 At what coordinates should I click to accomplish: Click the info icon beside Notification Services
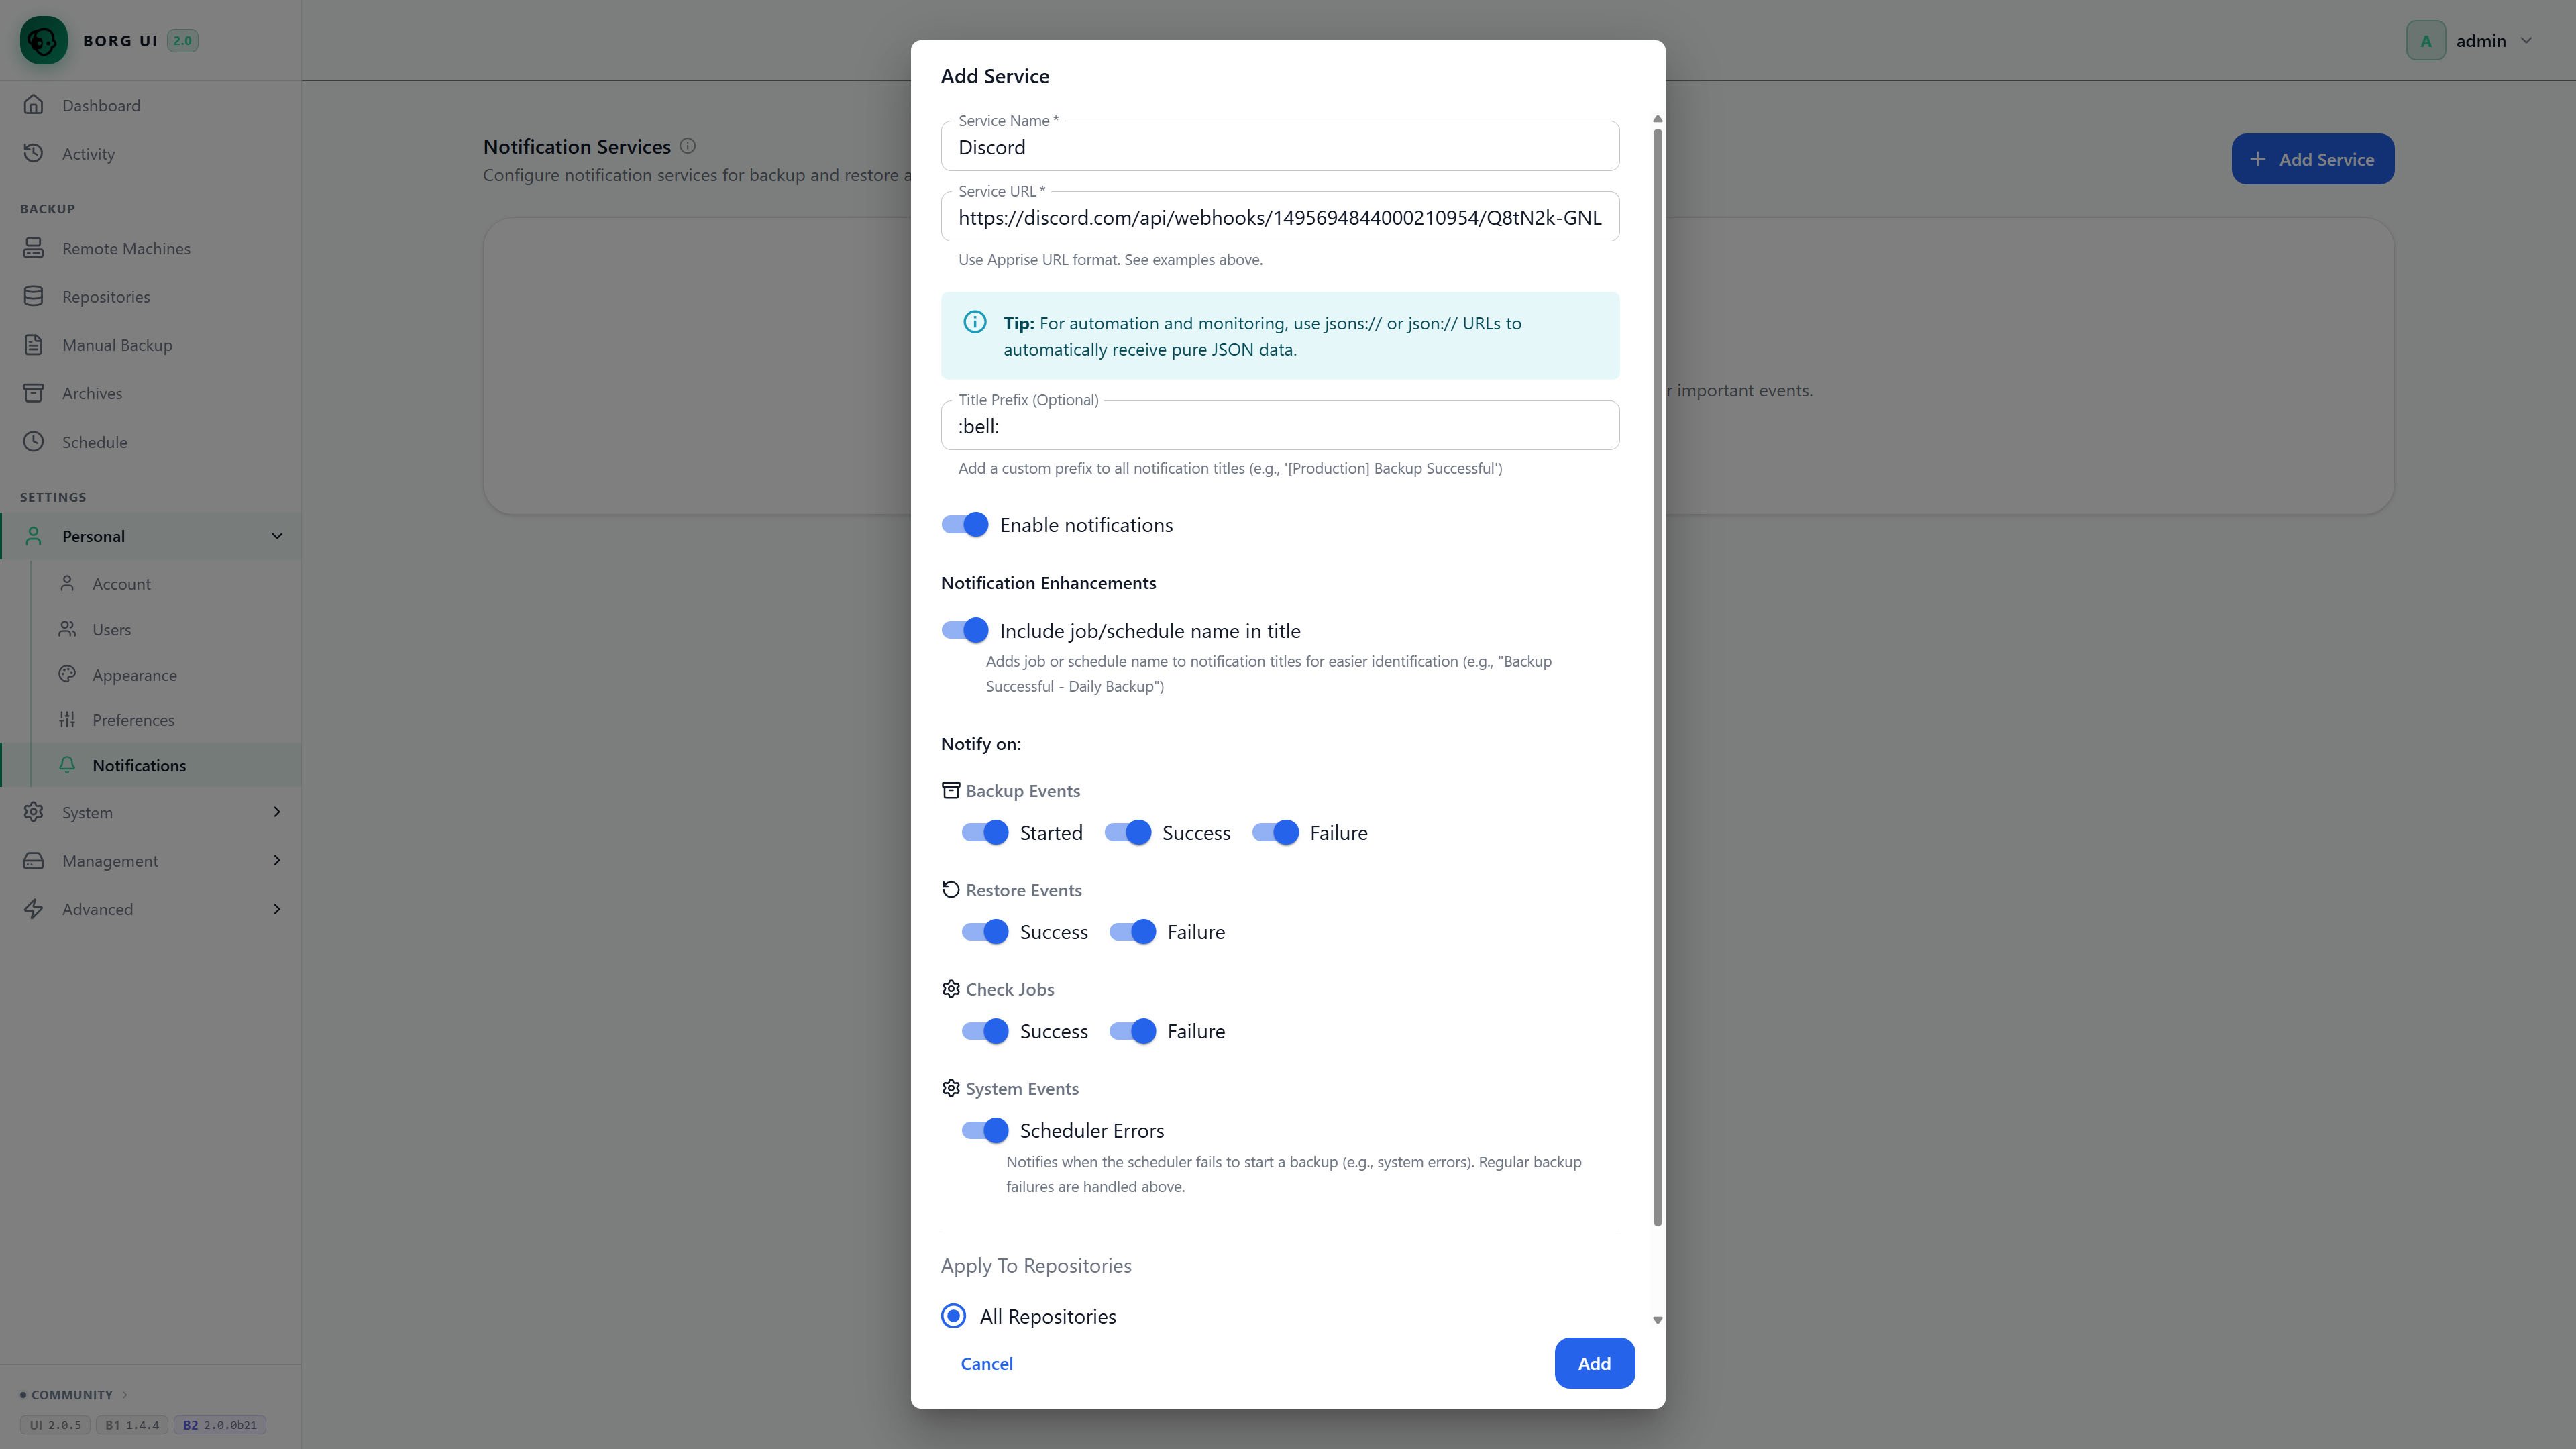tap(688, 146)
